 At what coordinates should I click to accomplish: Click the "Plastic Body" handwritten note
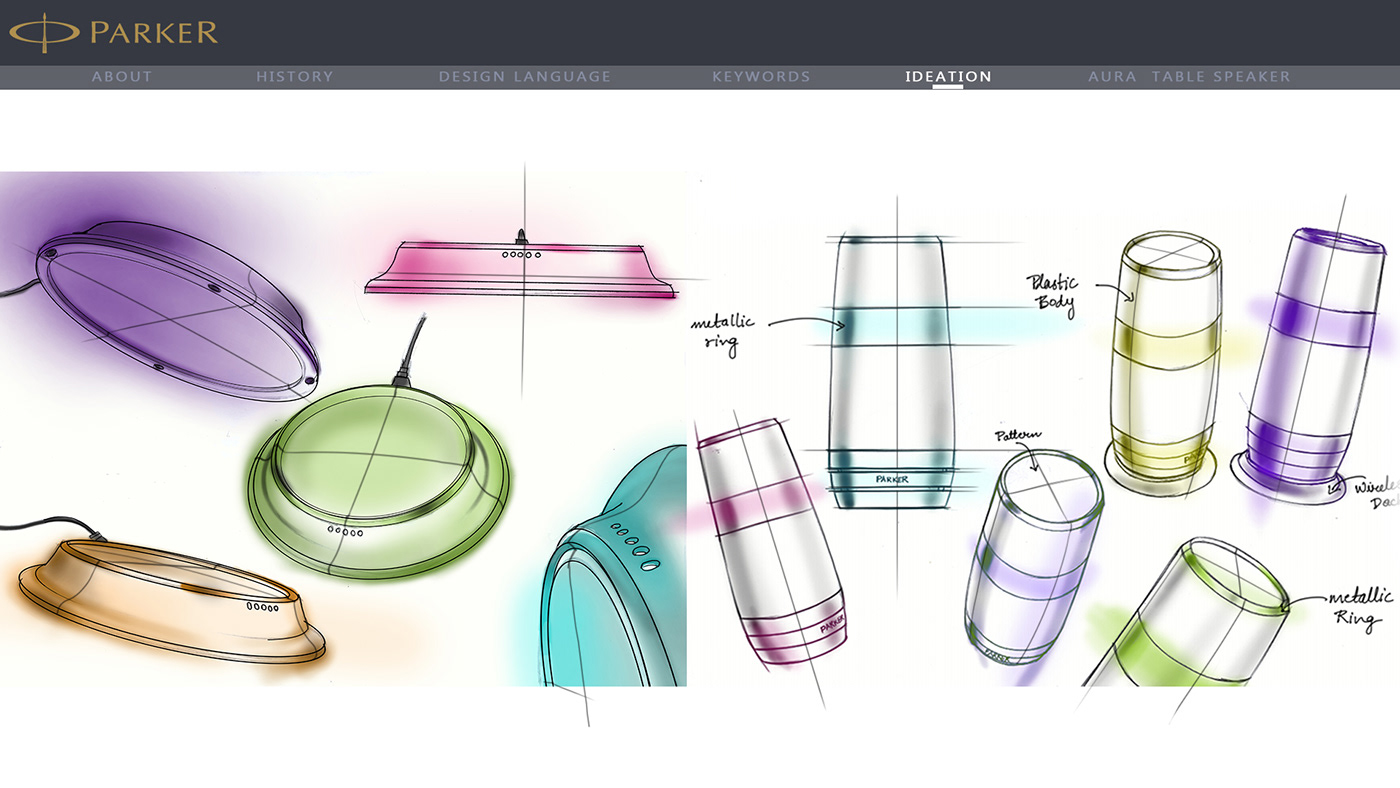(1053, 296)
